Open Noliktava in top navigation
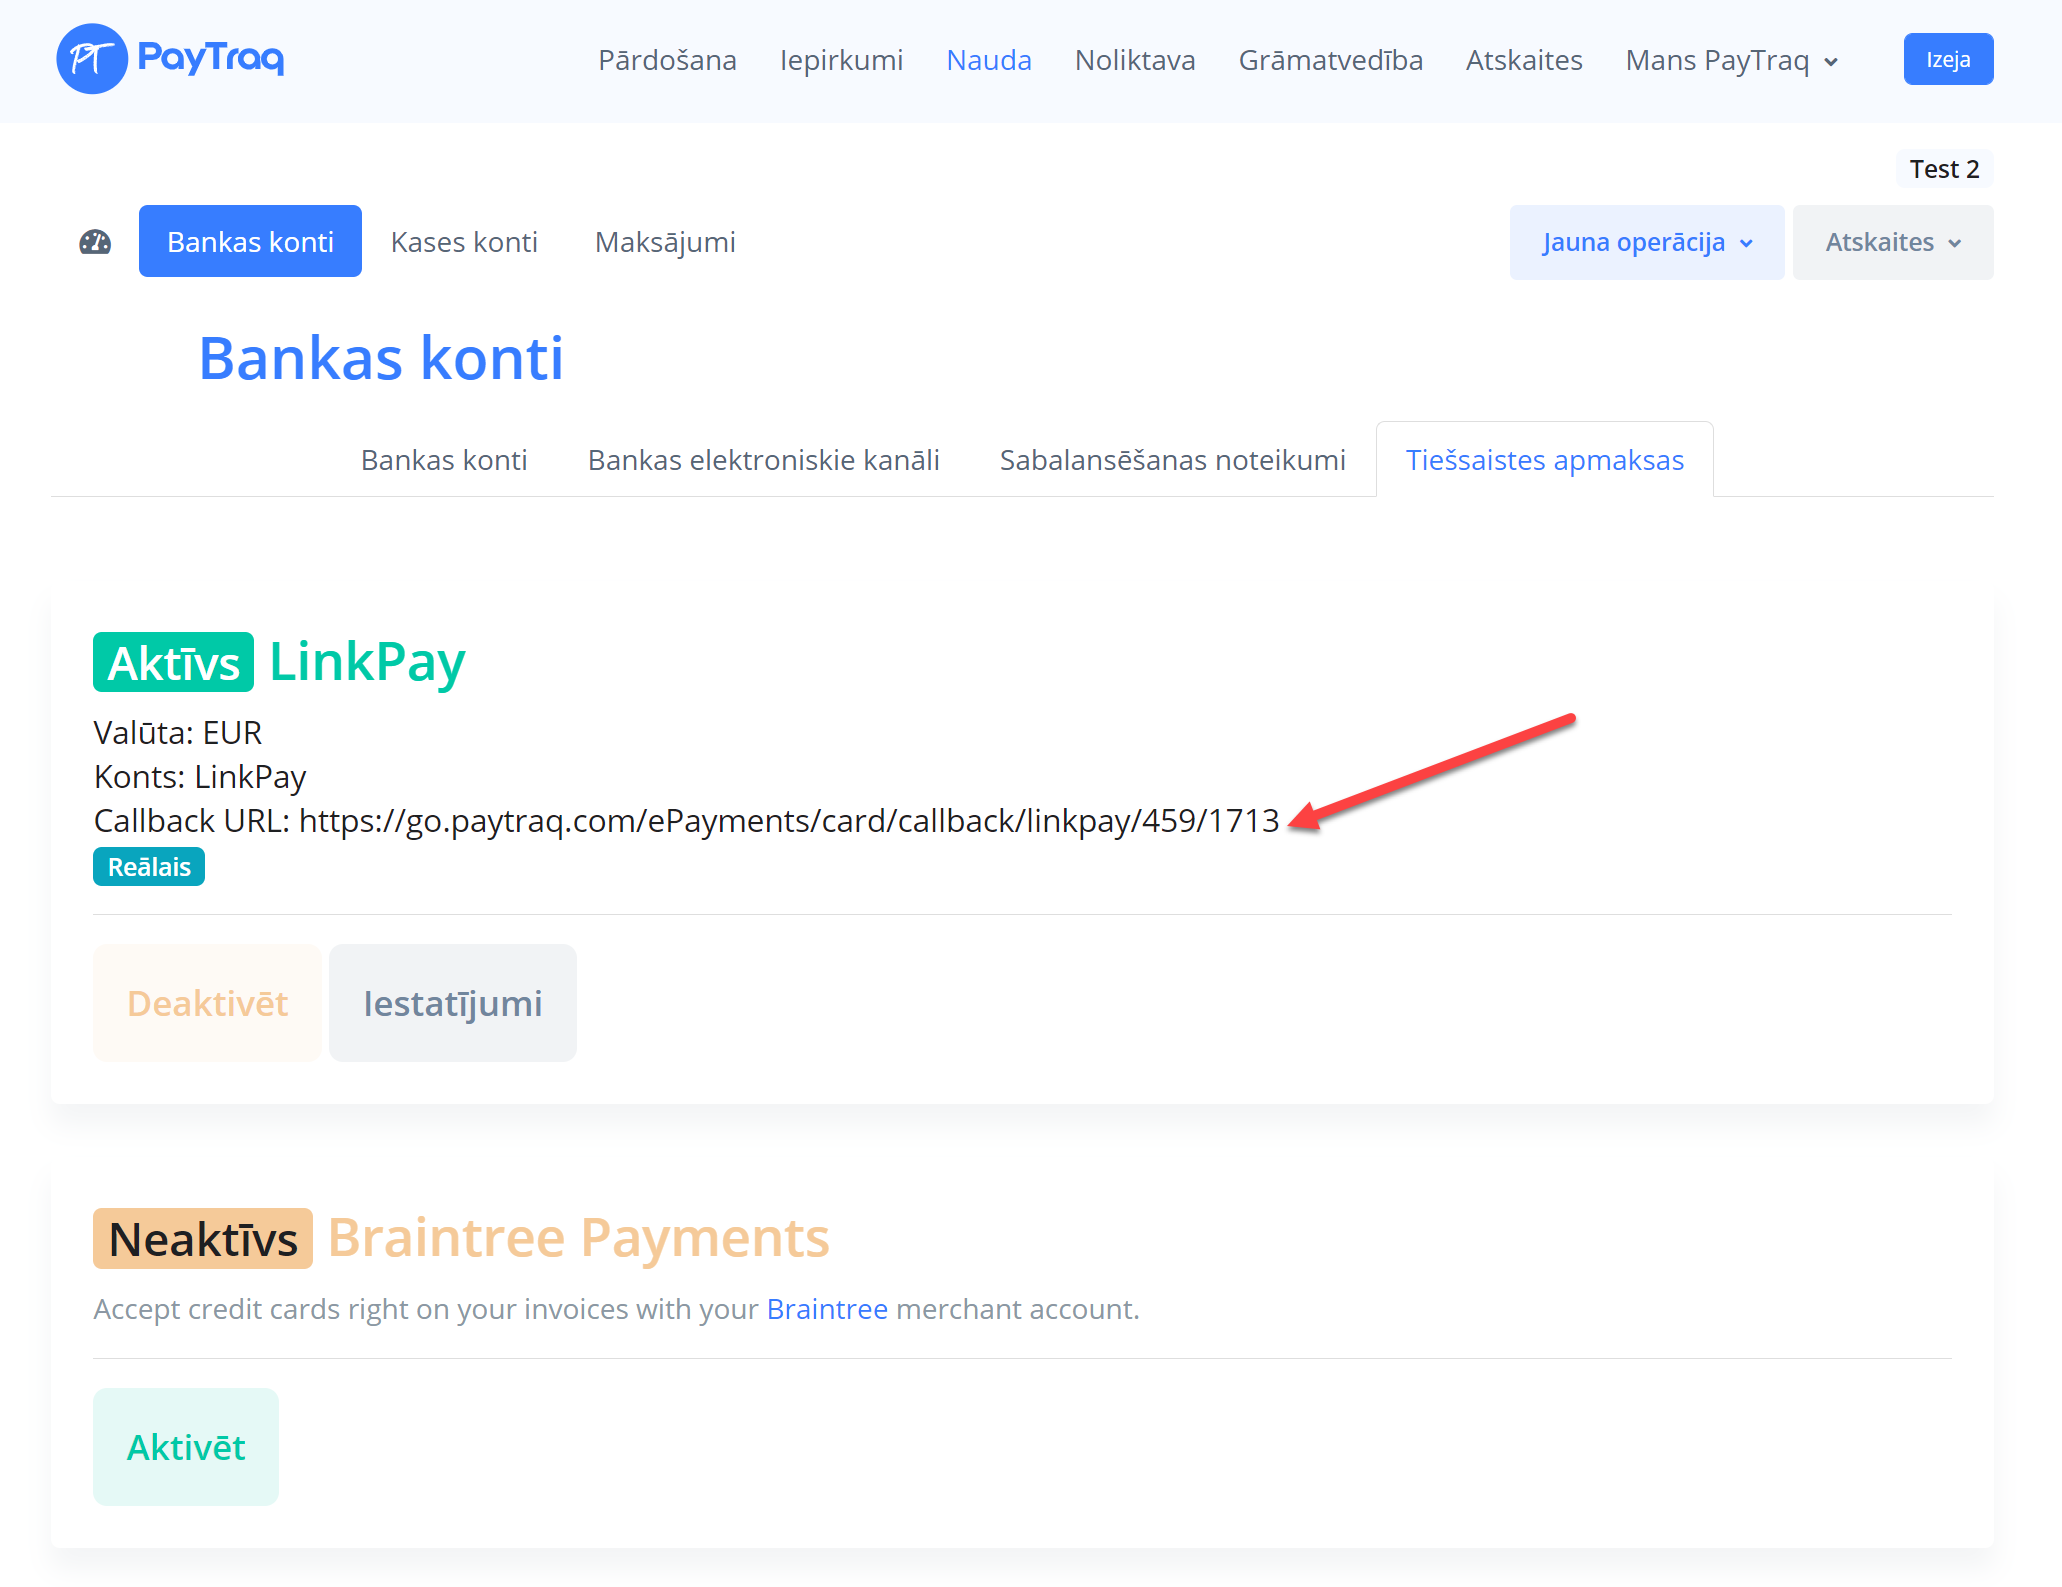The width and height of the screenshot is (2062, 1587). point(1134,61)
